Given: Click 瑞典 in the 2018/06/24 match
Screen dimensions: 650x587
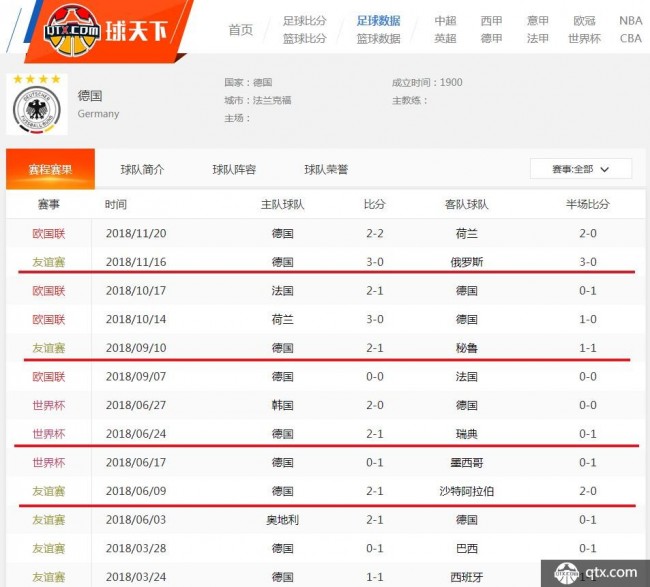Looking at the screenshot, I should 467,434.
